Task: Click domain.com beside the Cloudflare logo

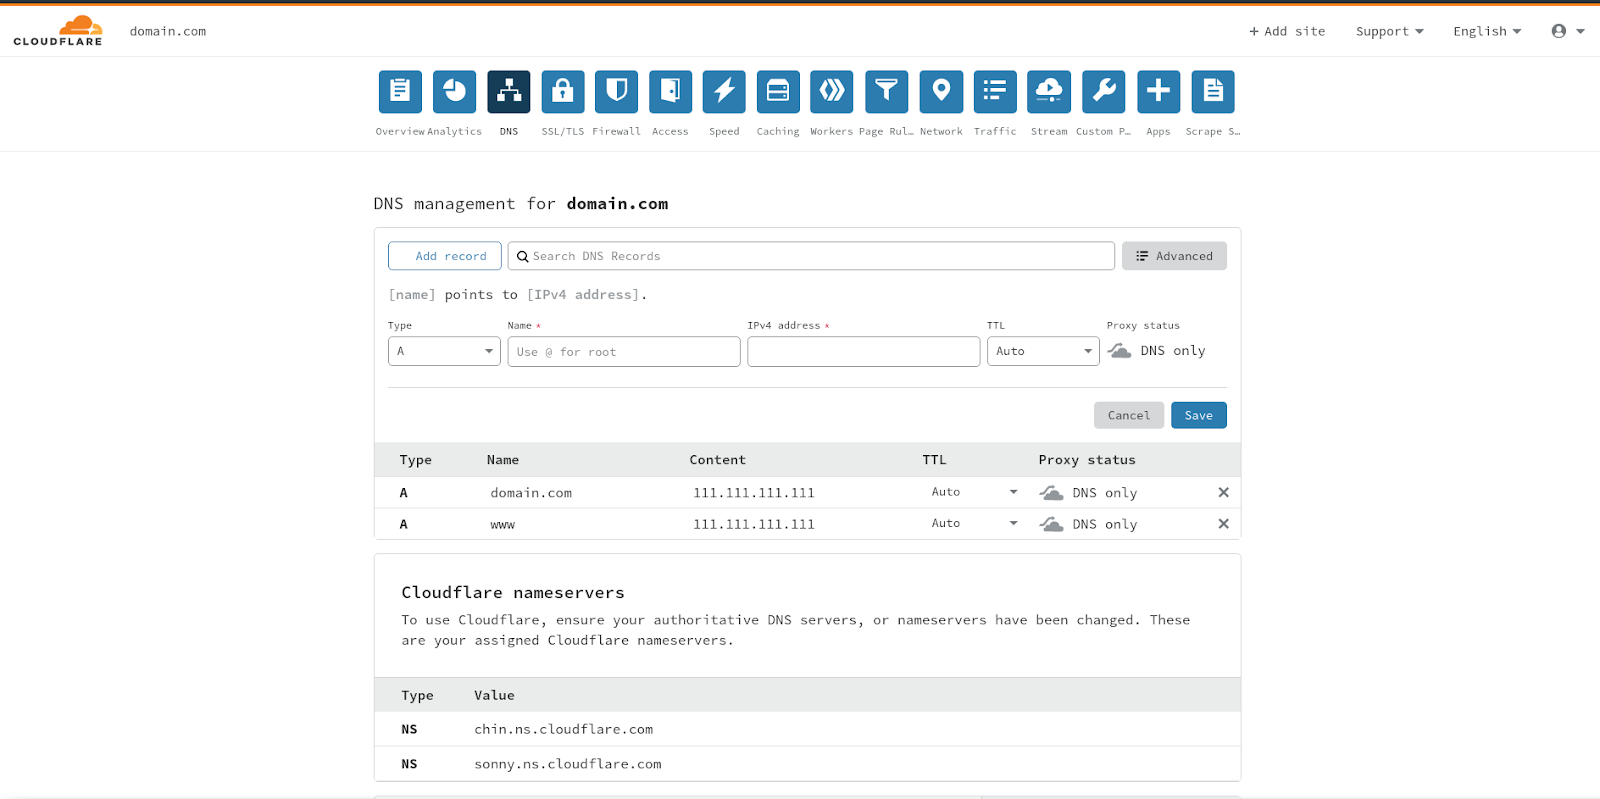Action: click(168, 31)
